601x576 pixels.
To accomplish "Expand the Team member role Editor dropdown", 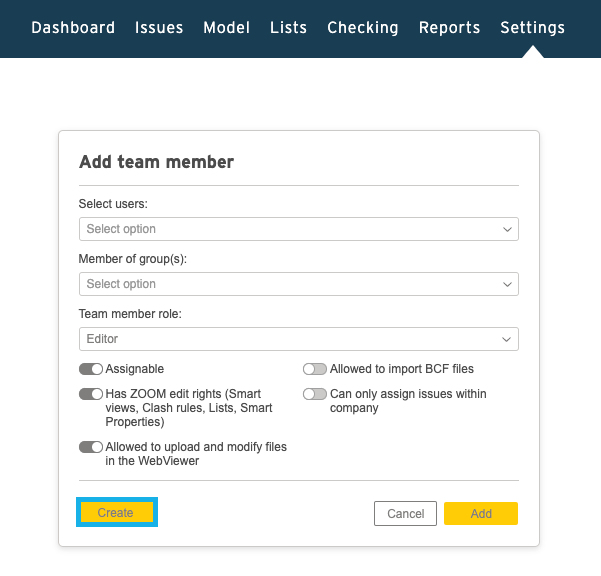I will pyautogui.click(x=299, y=339).
